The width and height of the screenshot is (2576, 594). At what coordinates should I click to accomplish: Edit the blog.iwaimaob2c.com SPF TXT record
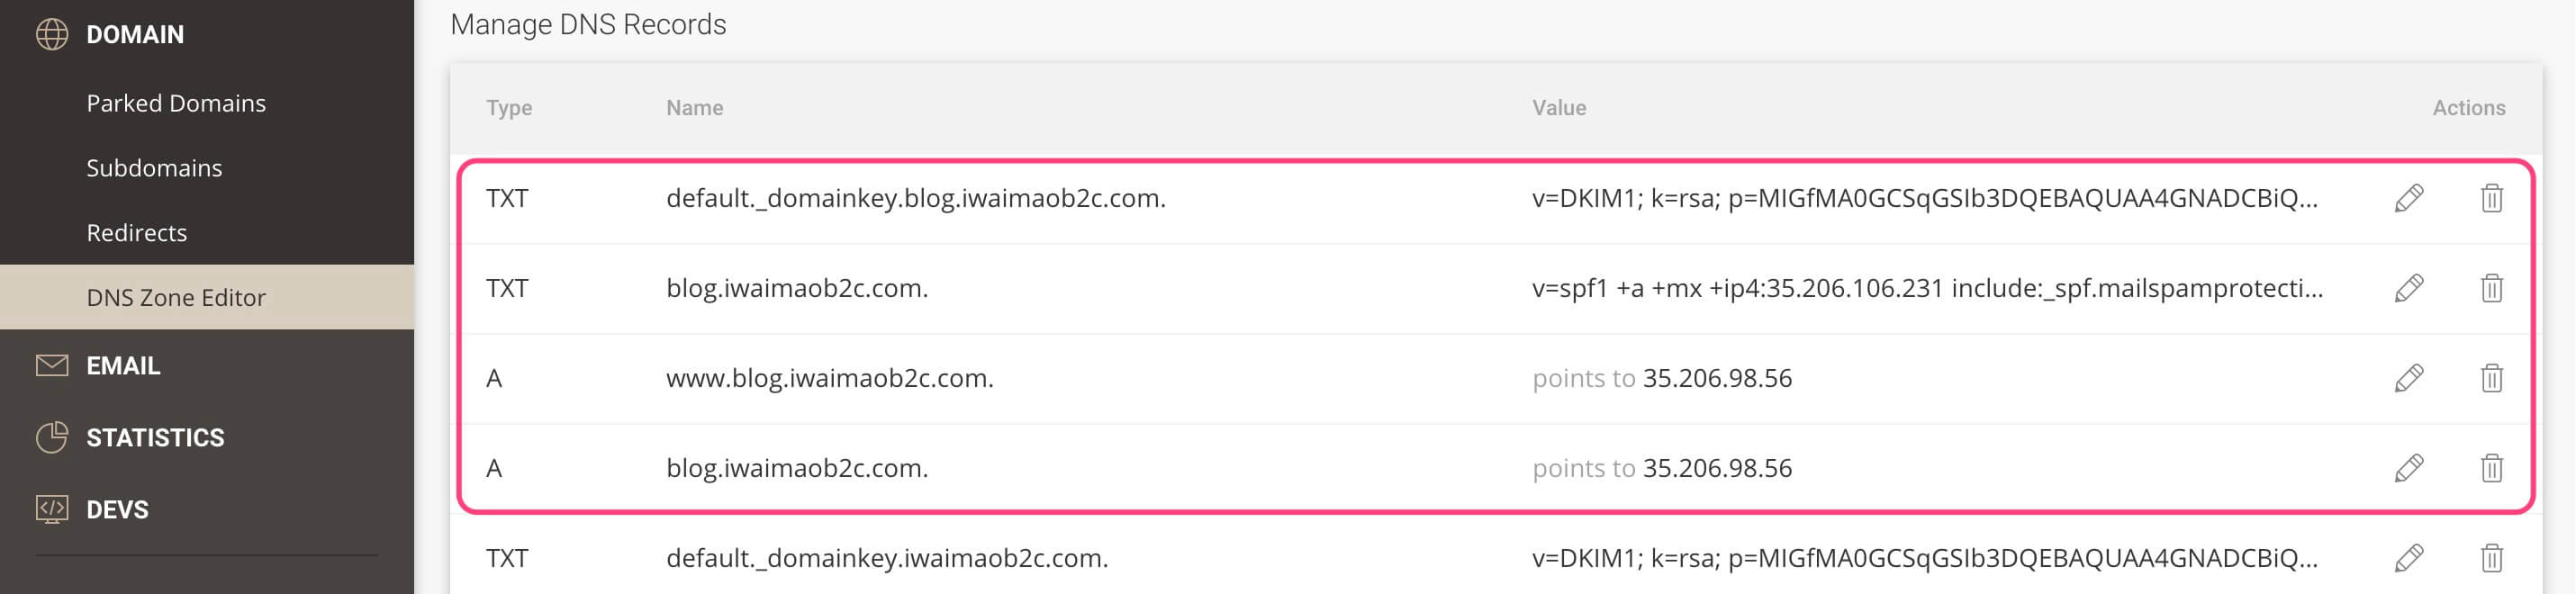[2408, 288]
